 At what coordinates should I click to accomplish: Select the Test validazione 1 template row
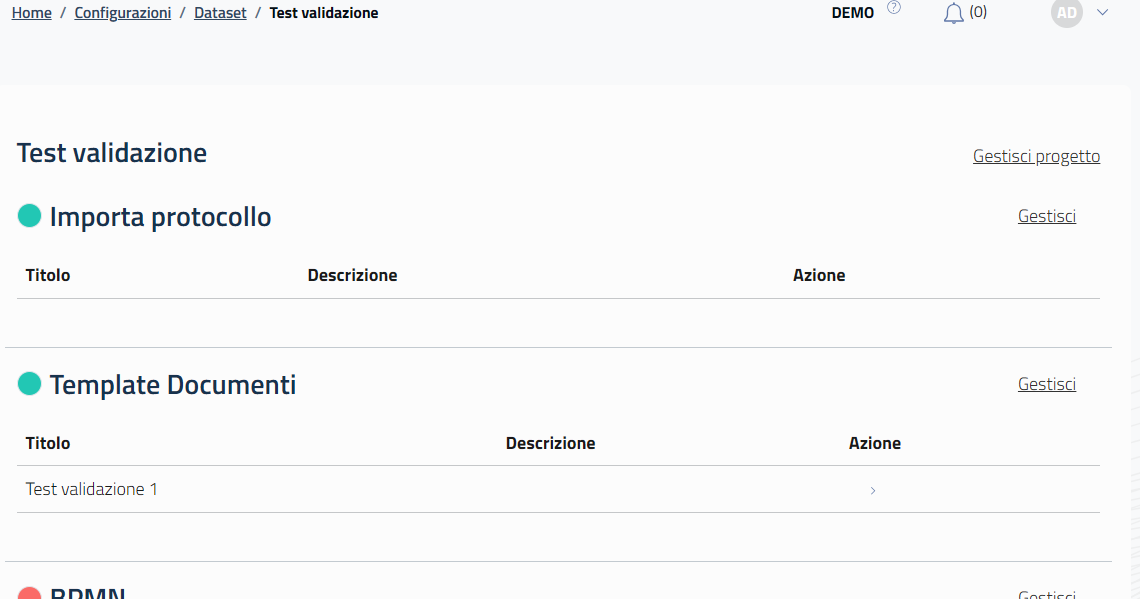(91, 489)
